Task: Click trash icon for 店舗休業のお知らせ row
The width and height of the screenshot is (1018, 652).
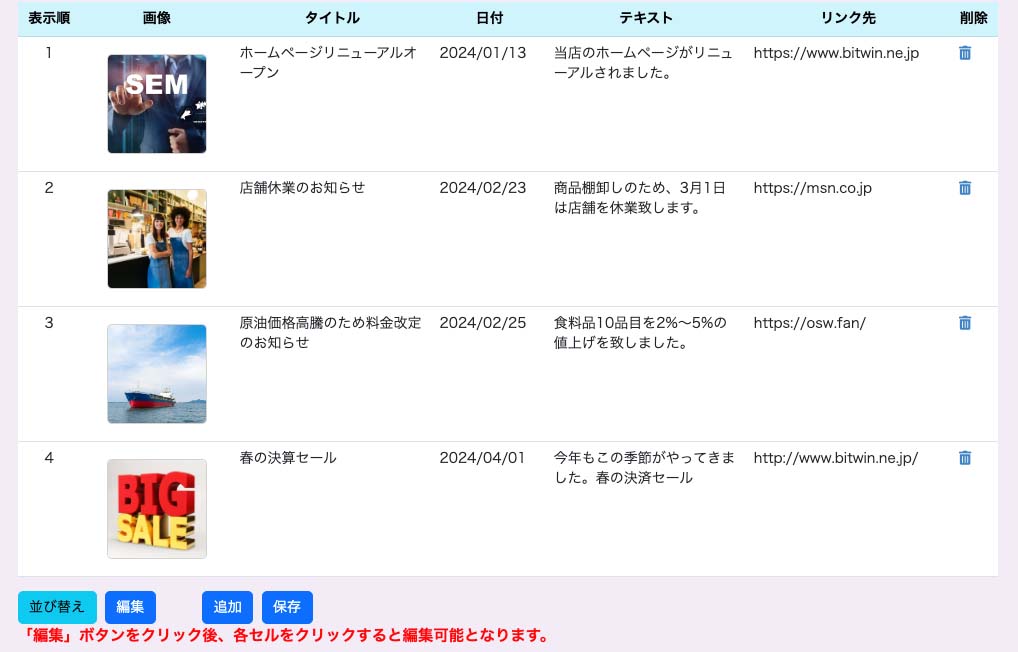Action: [x=964, y=188]
